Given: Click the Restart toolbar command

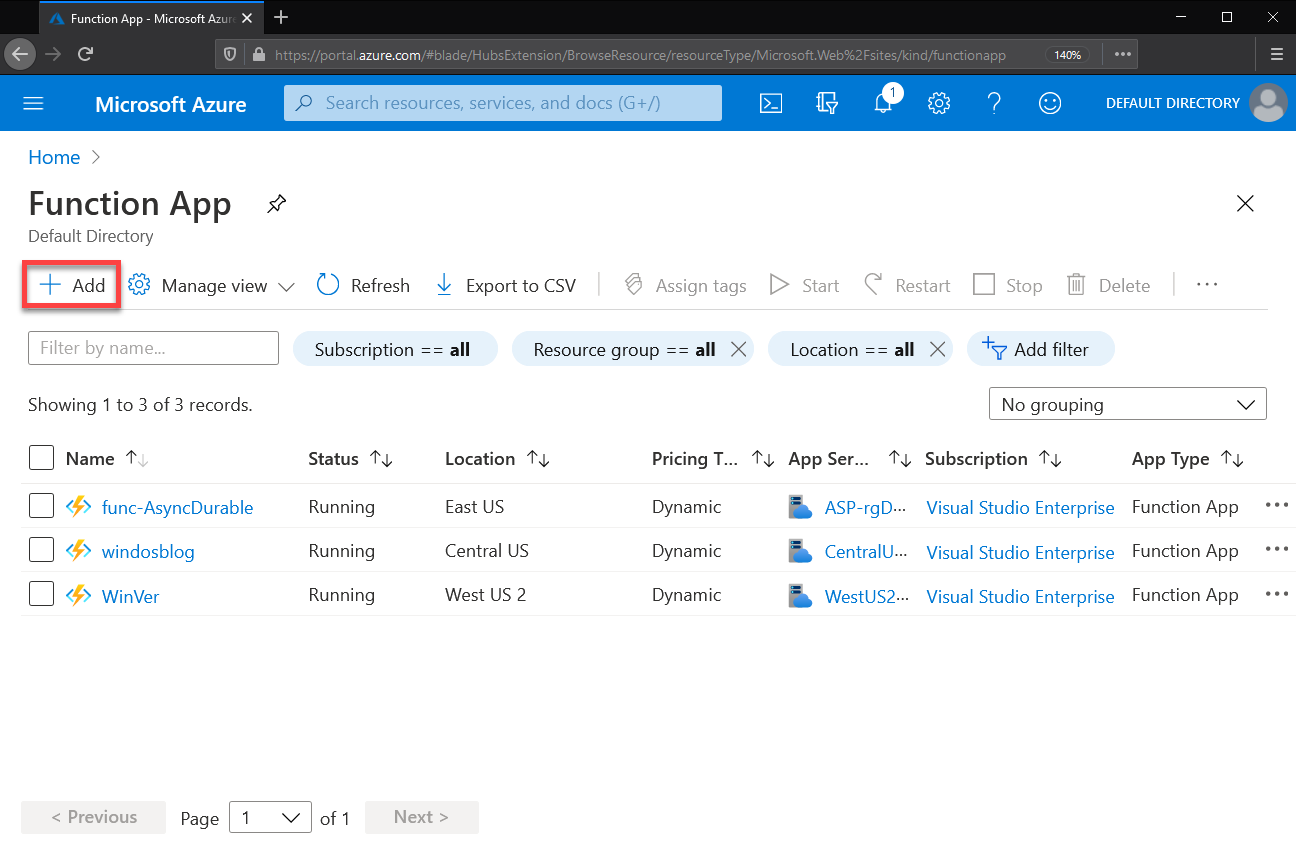Looking at the screenshot, I should [907, 285].
